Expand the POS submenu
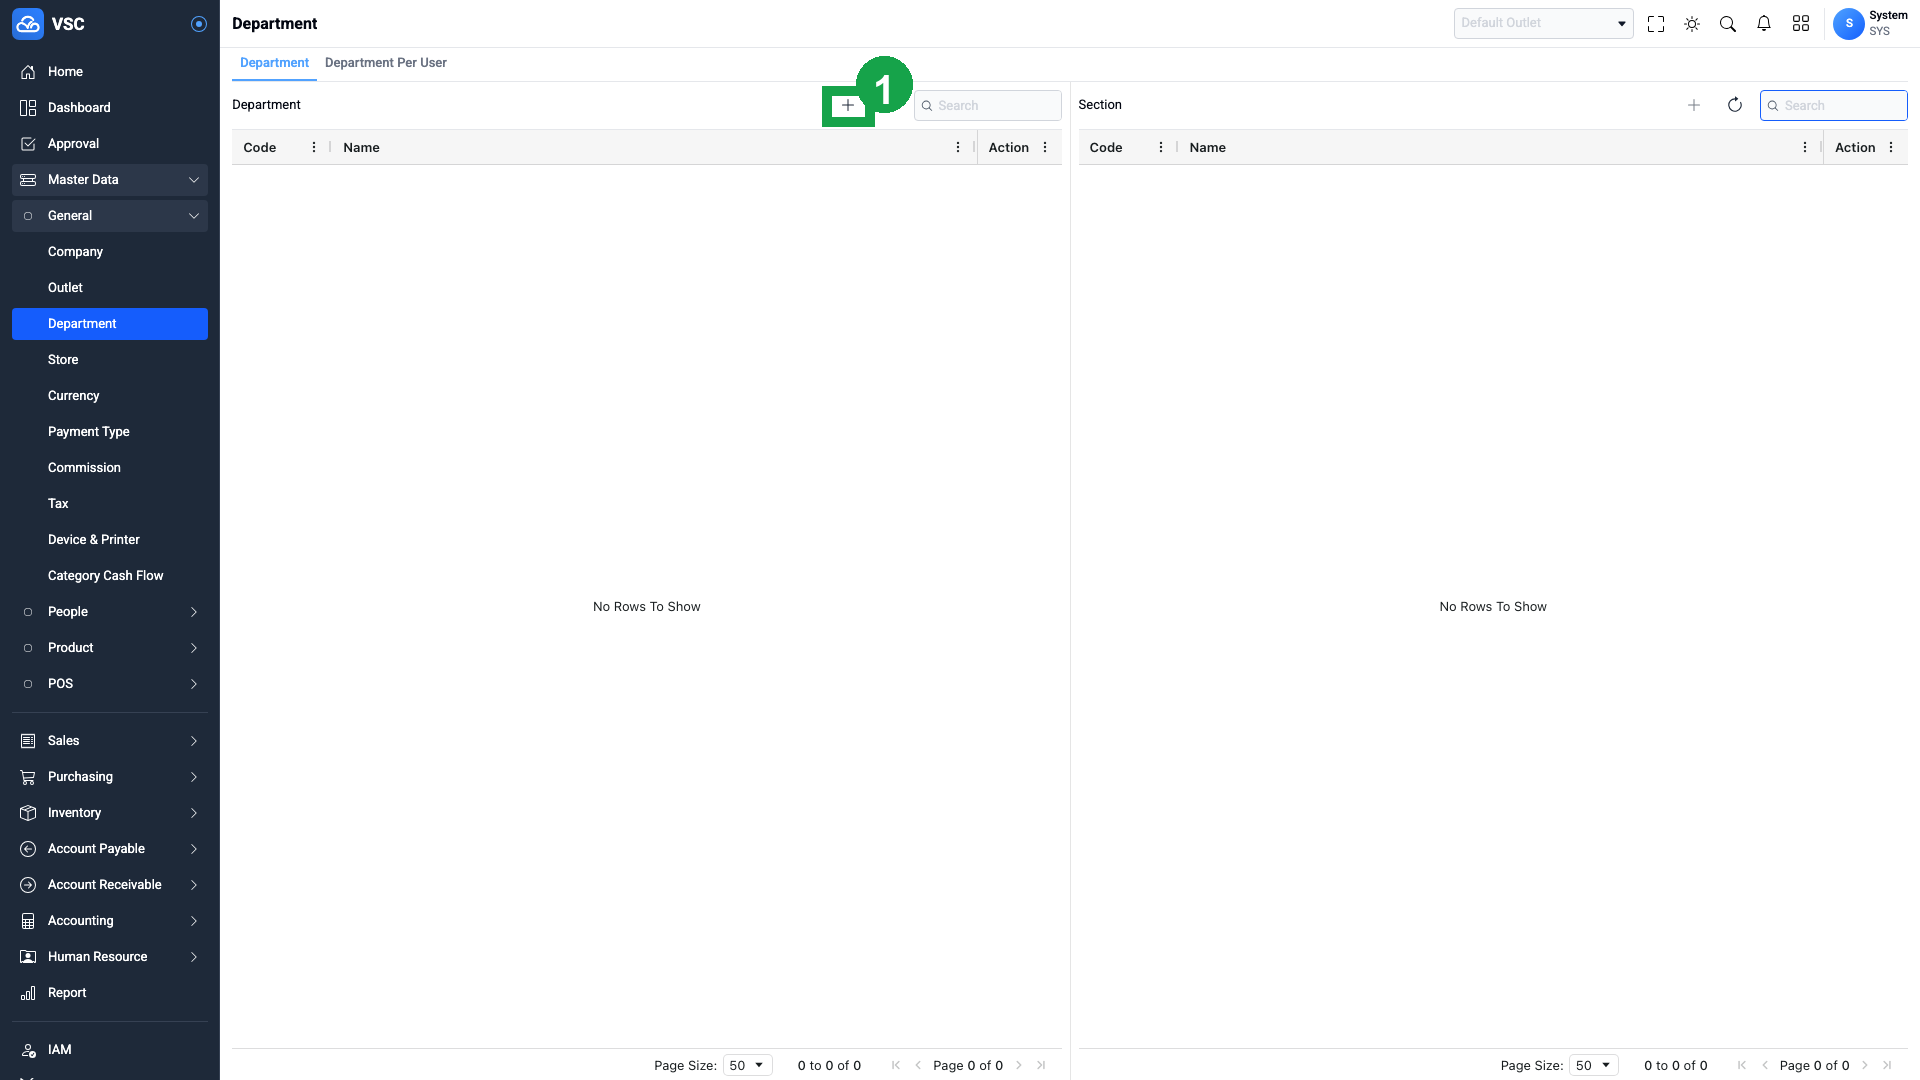The image size is (1920, 1080). point(110,684)
